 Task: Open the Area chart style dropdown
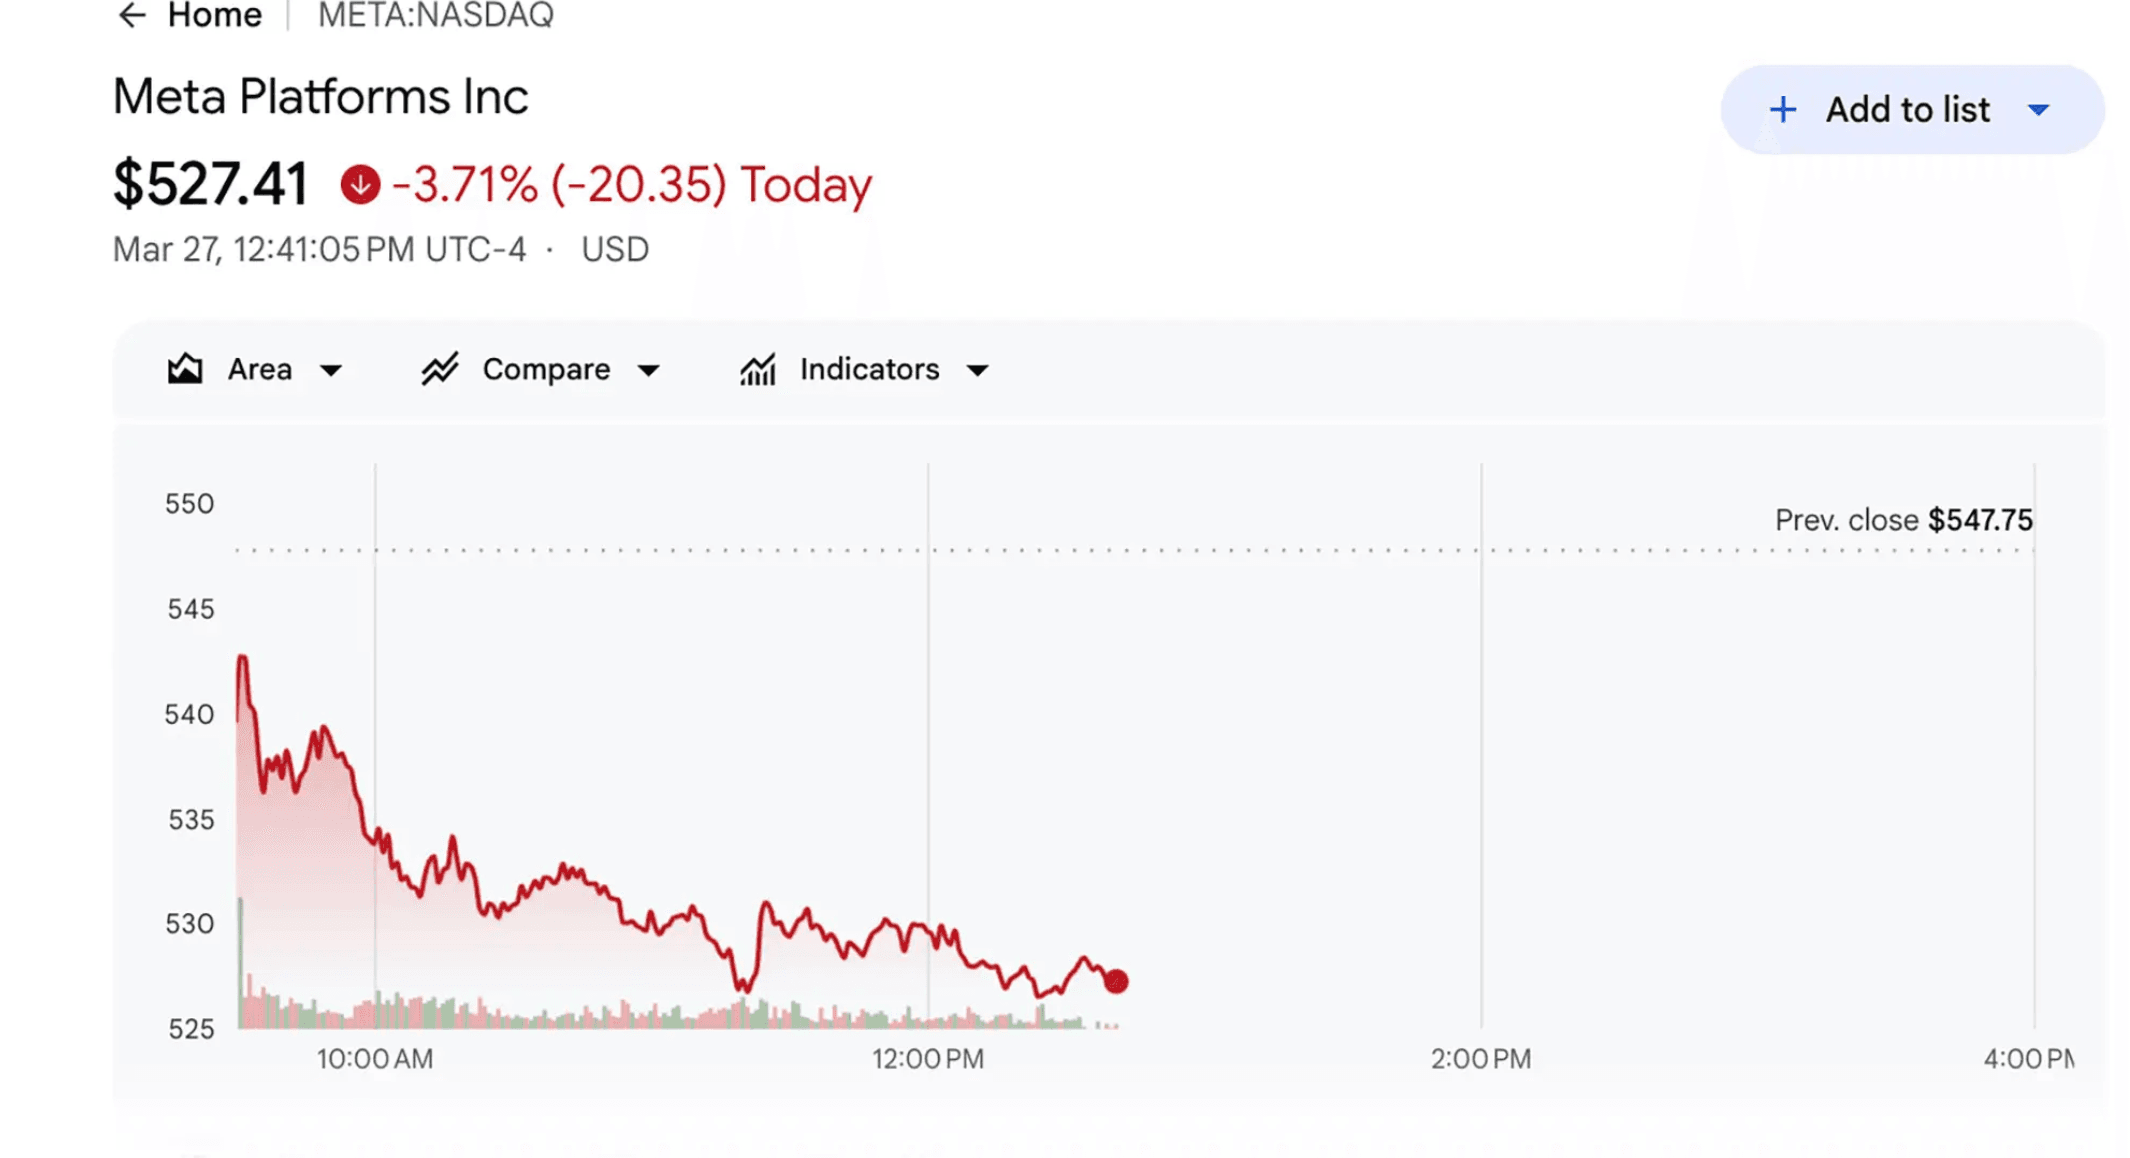pos(333,369)
